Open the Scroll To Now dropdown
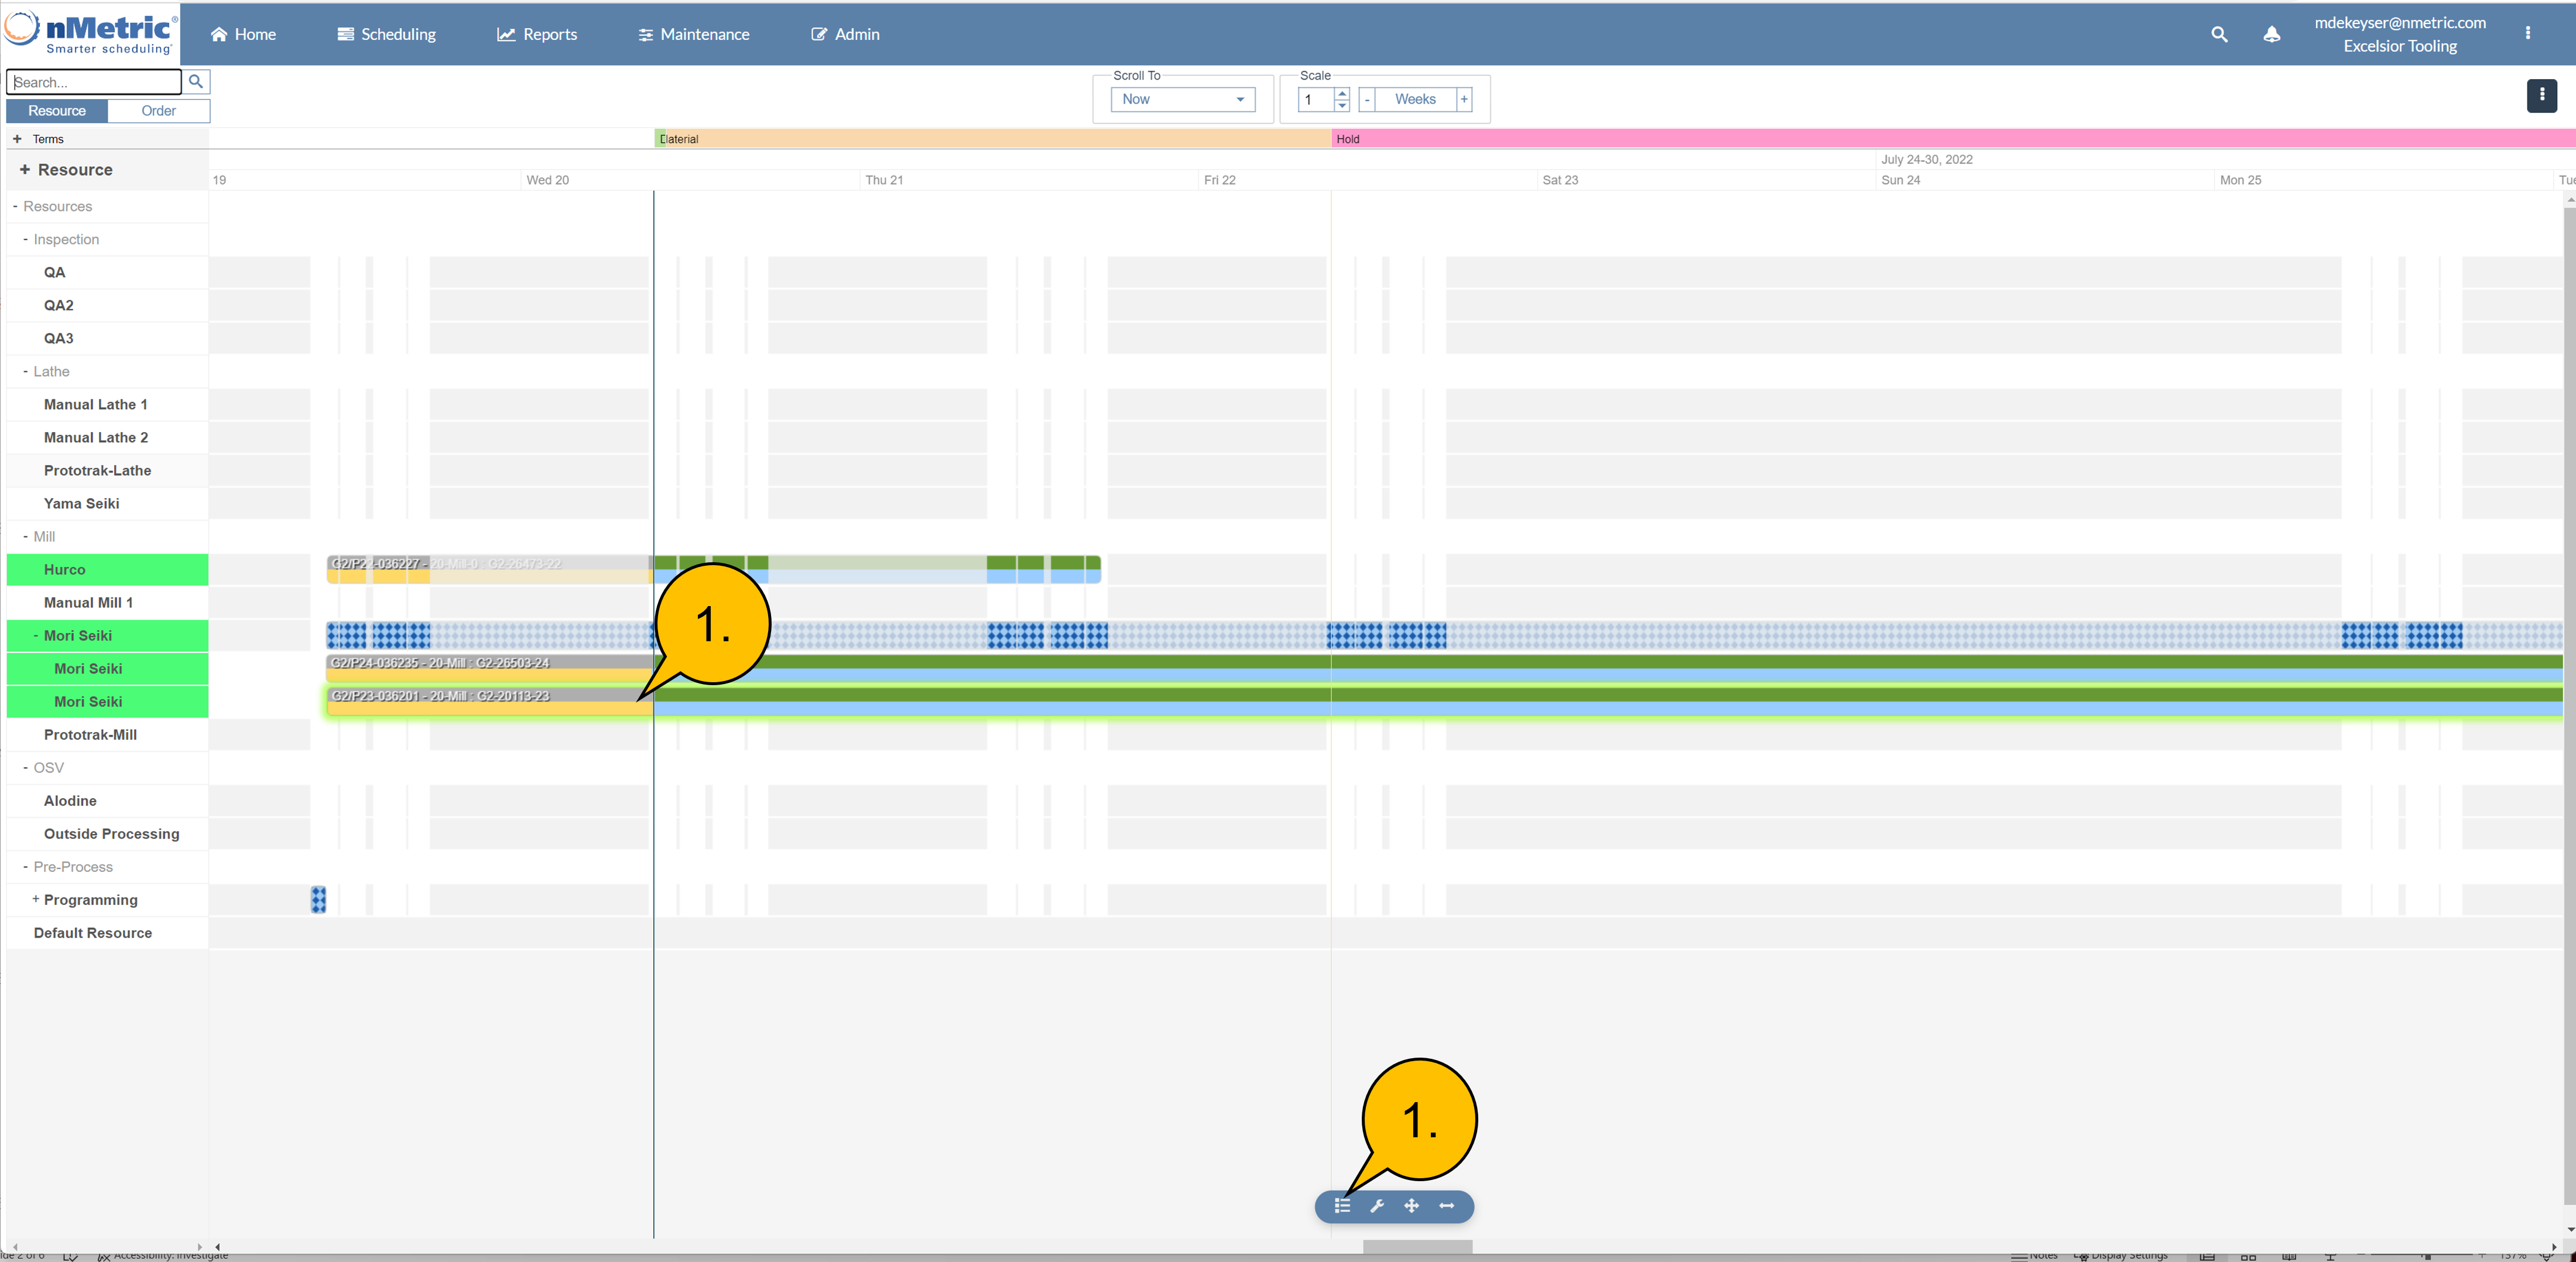 (1182, 99)
